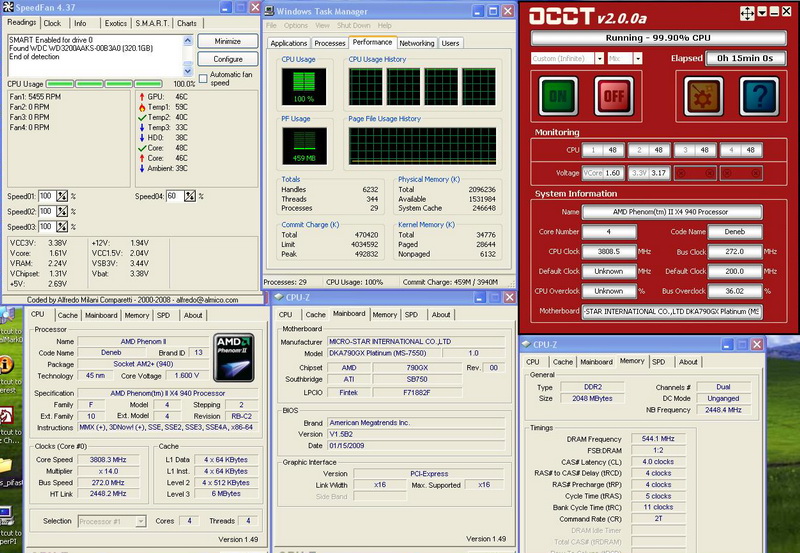The width and height of the screenshot is (800, 553).
Task: Click the GPU temperature up-arrow icon in SpeedFan
Action: (x=142, y=96)
